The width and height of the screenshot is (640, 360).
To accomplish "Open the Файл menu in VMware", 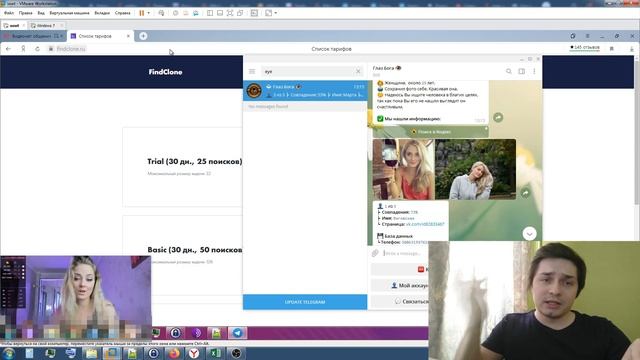I will click(x=9, y=13).
